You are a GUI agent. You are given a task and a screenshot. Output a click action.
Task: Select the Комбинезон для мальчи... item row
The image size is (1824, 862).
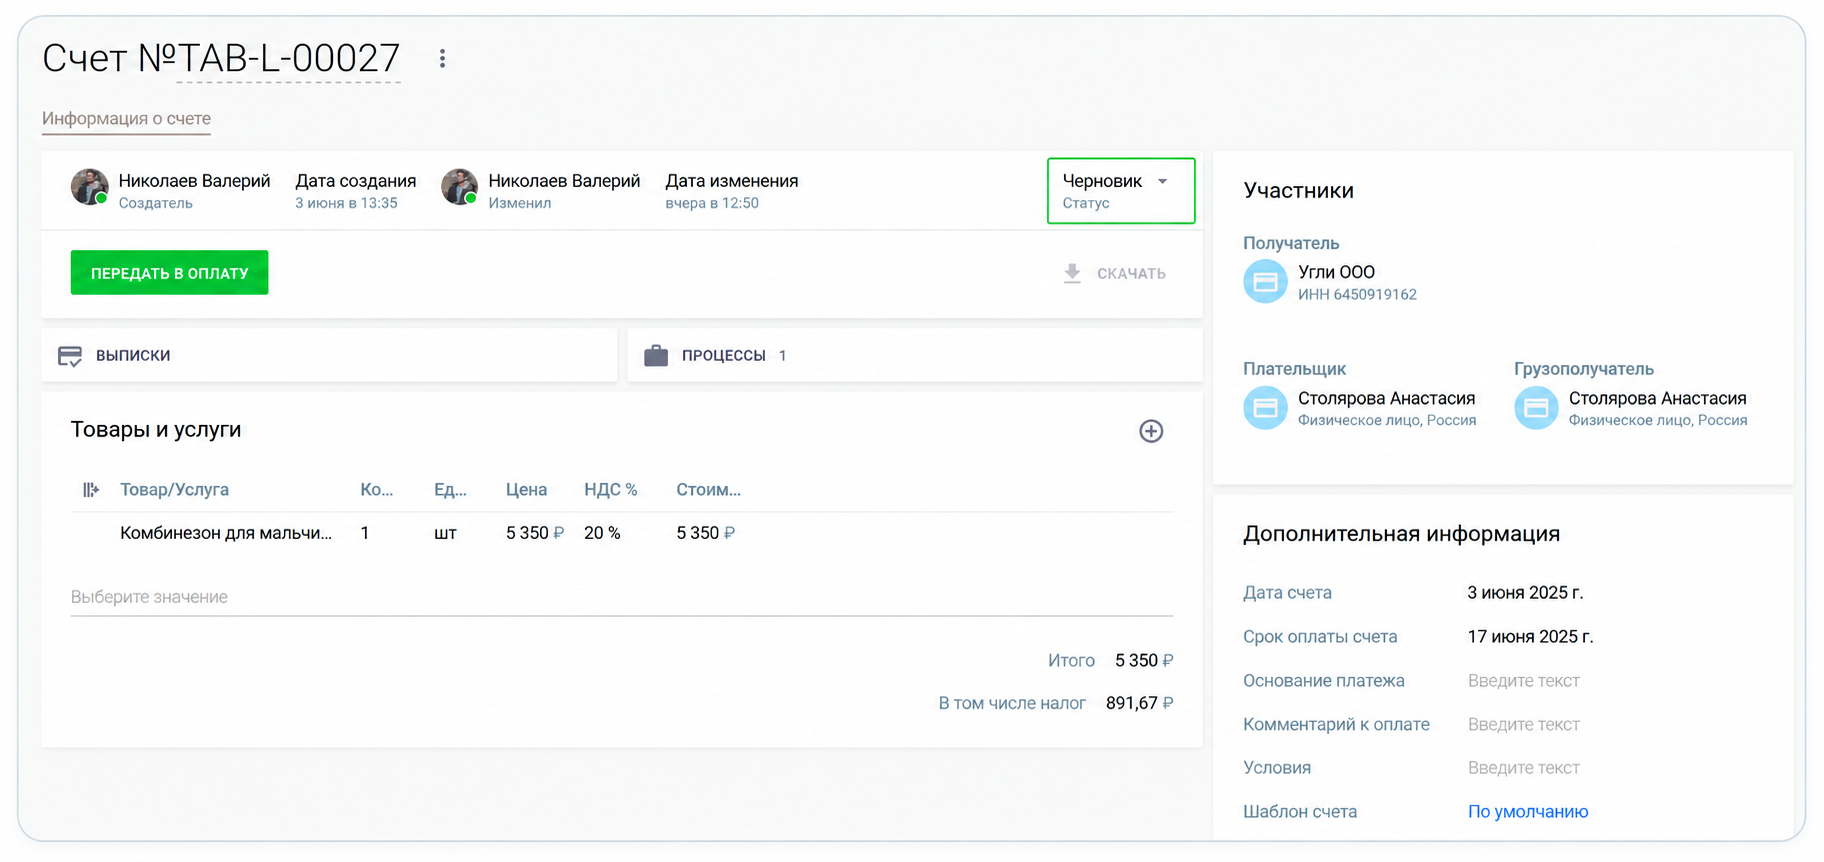(x=621, y=533)
